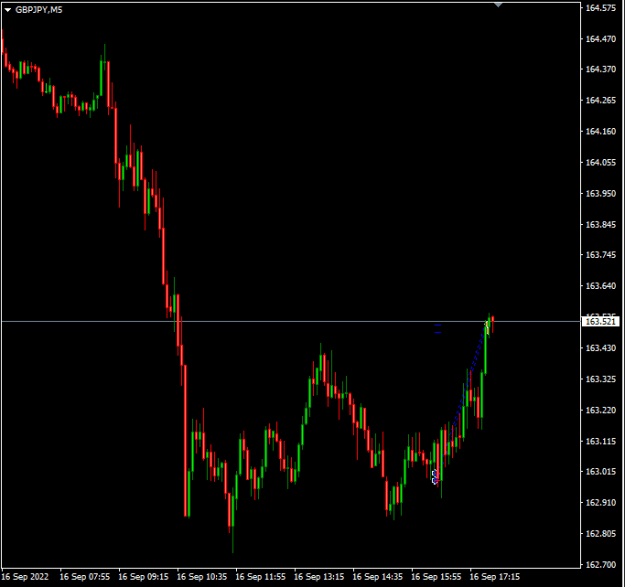Click the 163.325 price scale label
625x587 pixels.
pyautogui.click(x=600, y=379)
